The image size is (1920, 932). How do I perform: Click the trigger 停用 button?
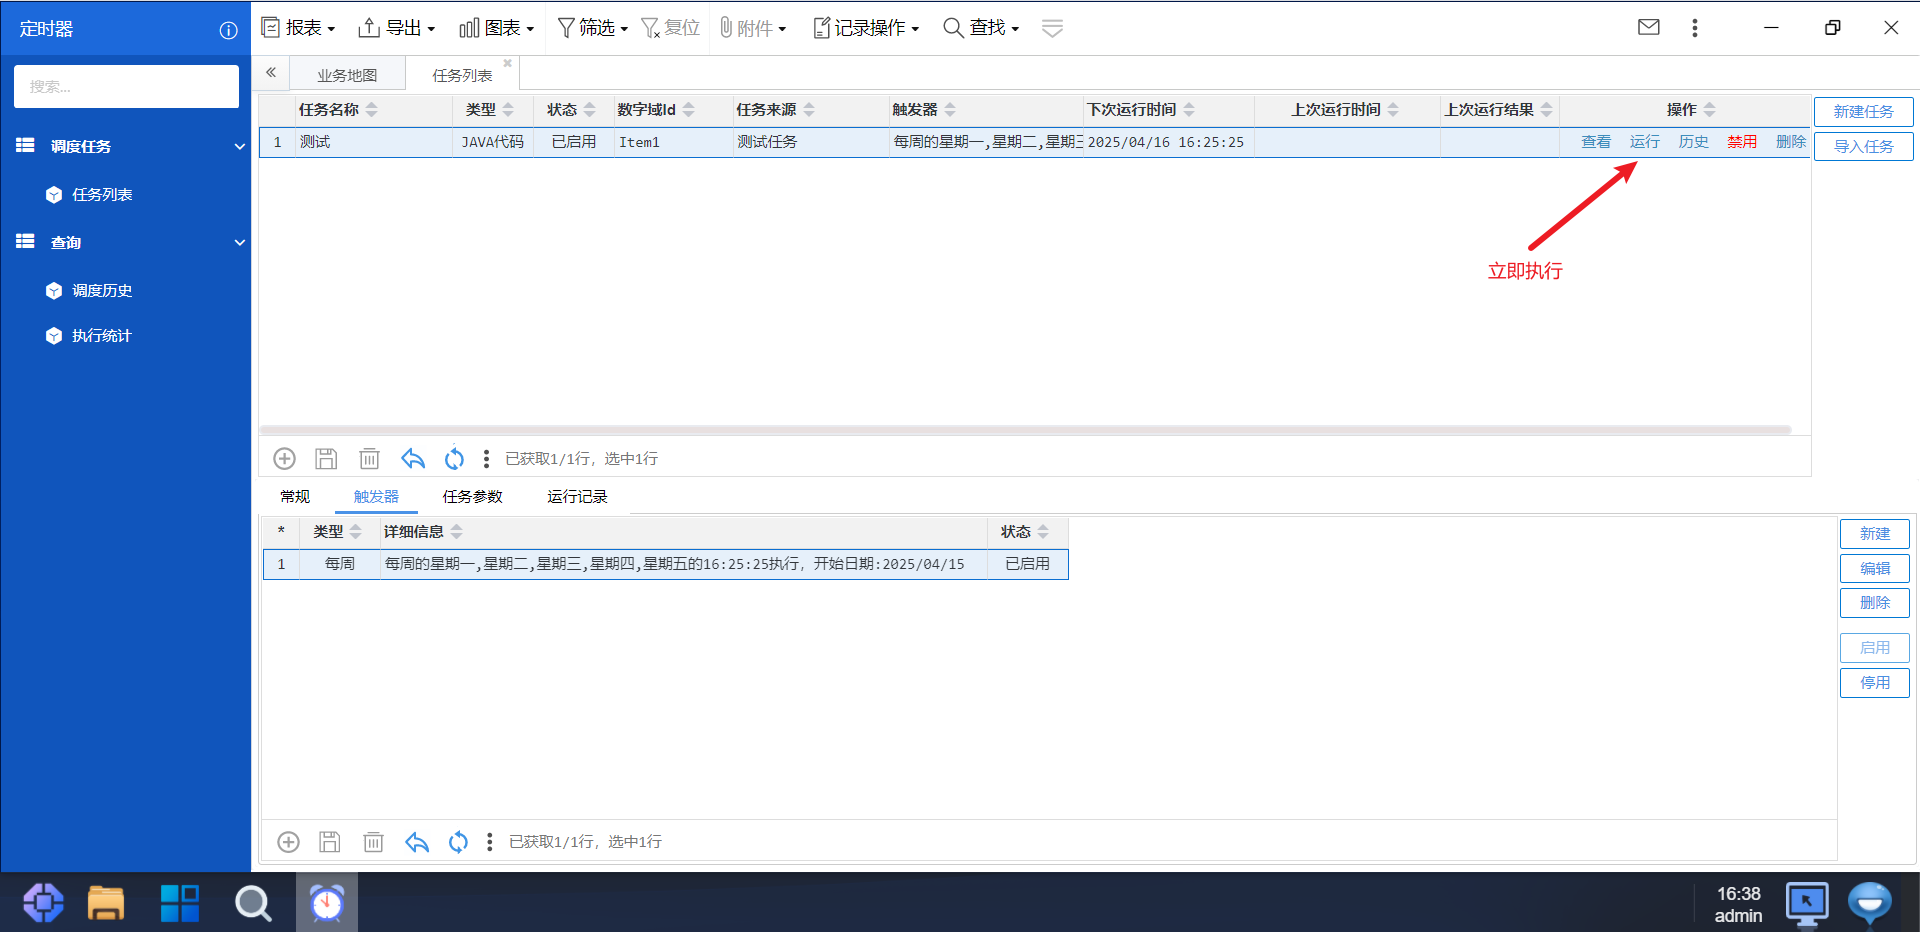(1875, 683)
